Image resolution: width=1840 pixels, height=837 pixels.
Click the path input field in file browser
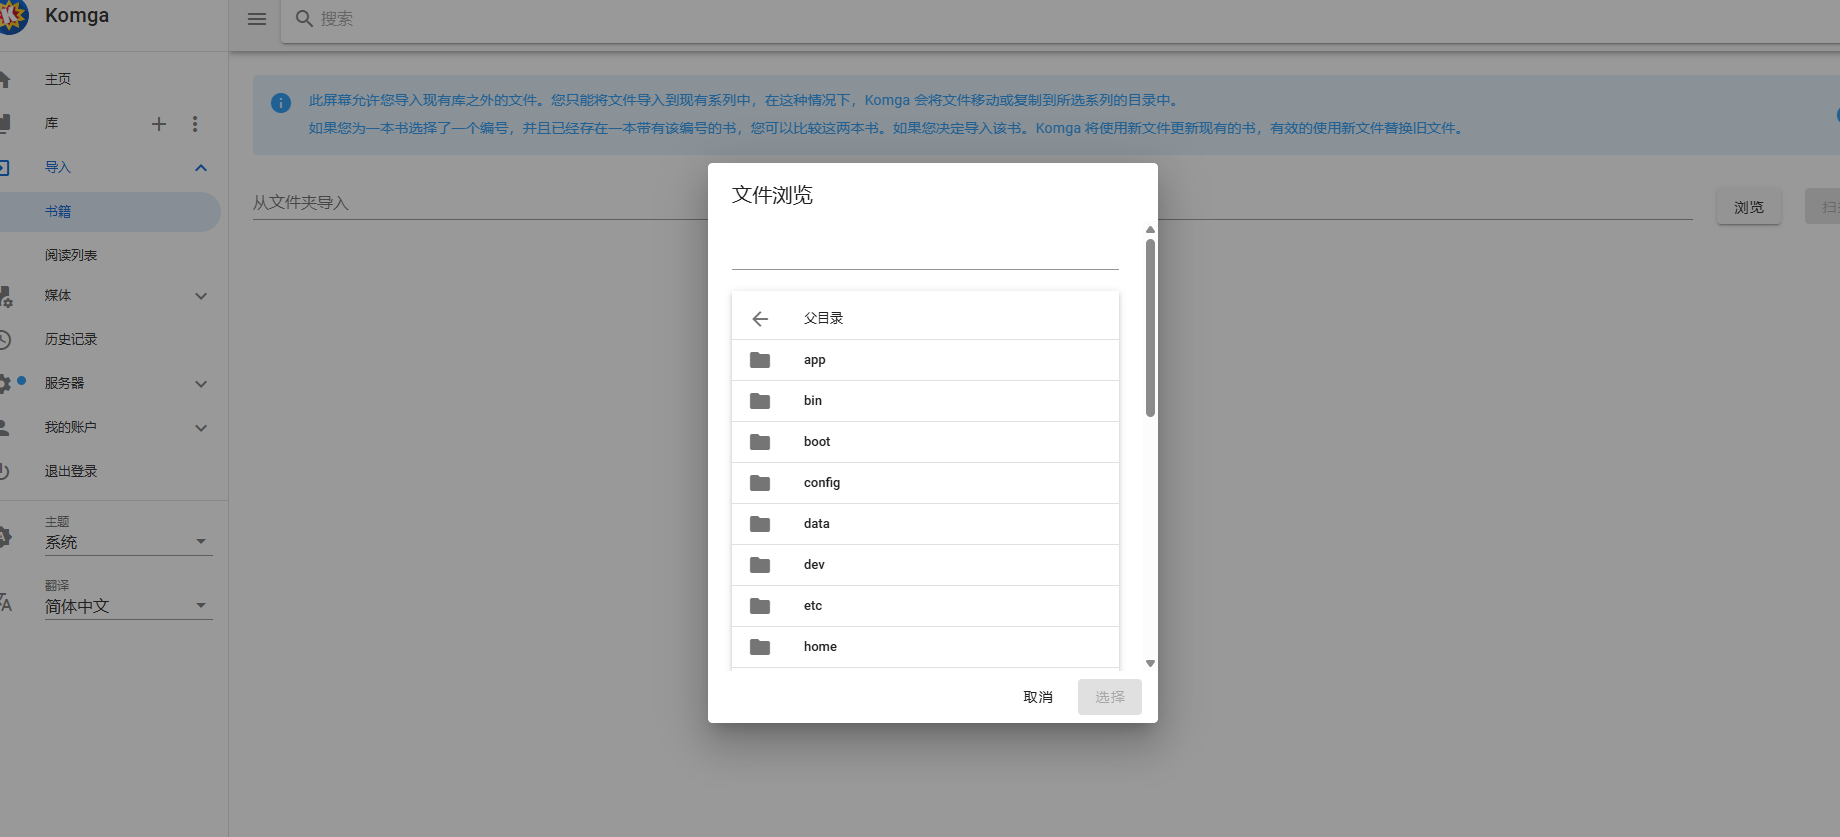pyautogui.click(x=924, y=252)
